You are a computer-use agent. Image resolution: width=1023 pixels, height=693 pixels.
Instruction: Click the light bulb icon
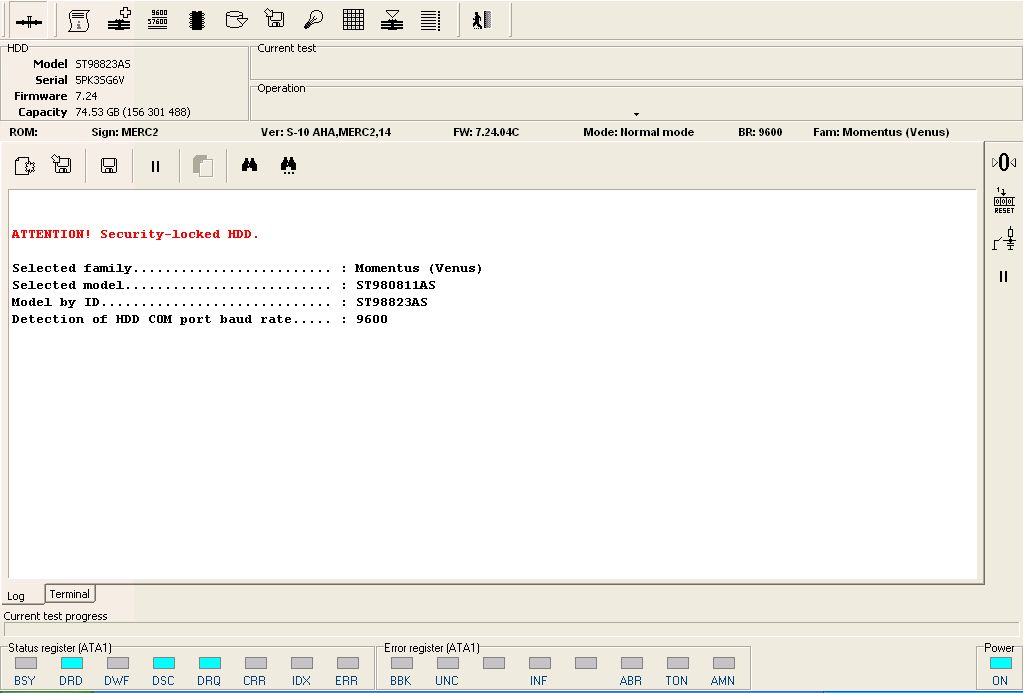click(314, 20)
